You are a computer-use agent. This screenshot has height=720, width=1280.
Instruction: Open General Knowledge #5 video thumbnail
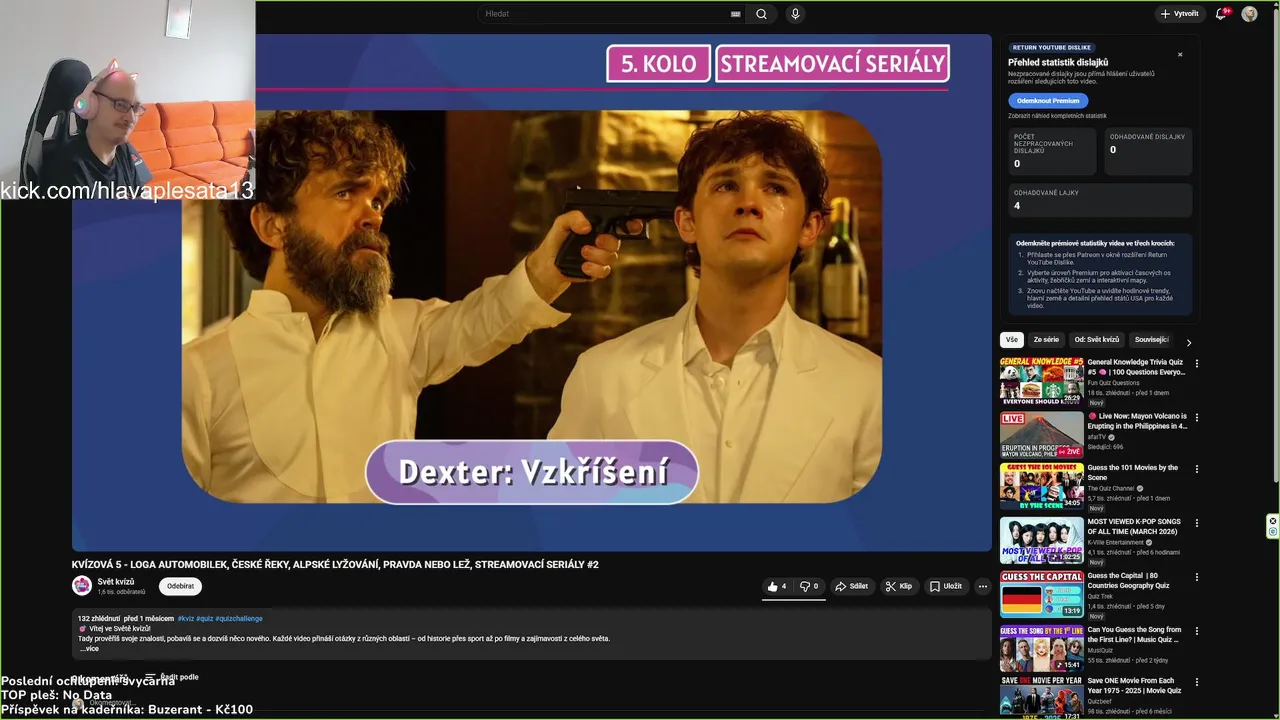click(x=1042, y=381)
